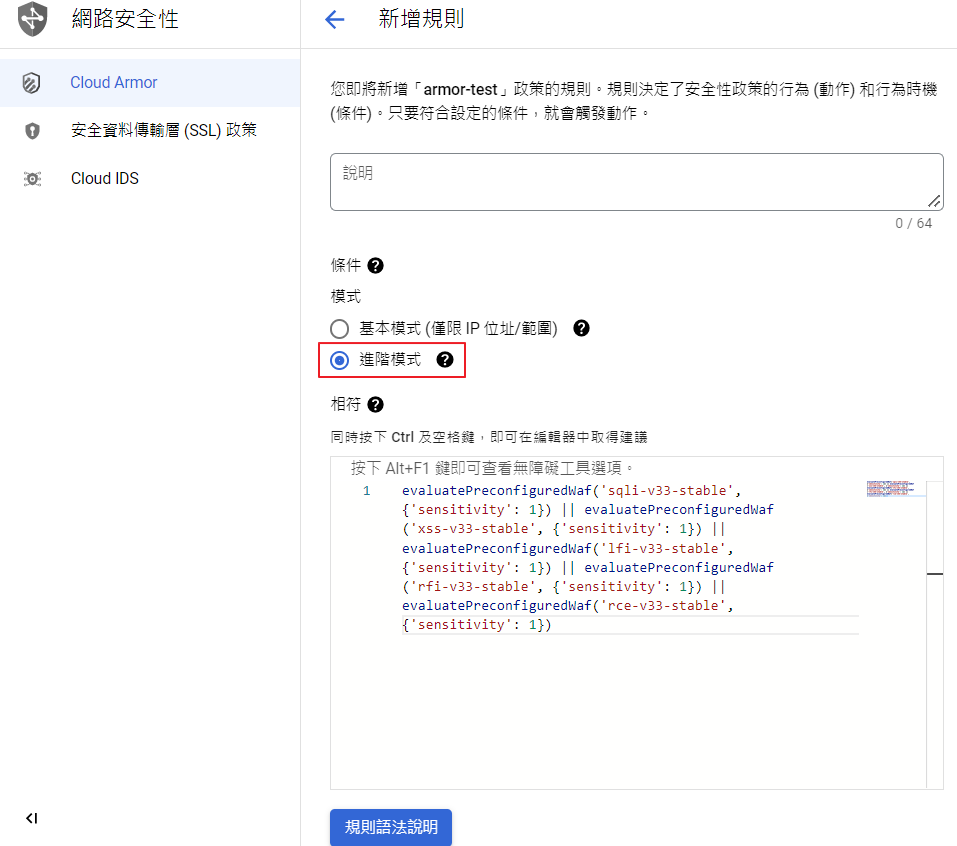Click the help icon beside 基本模式
957x846 pixels.
(581, 328)
